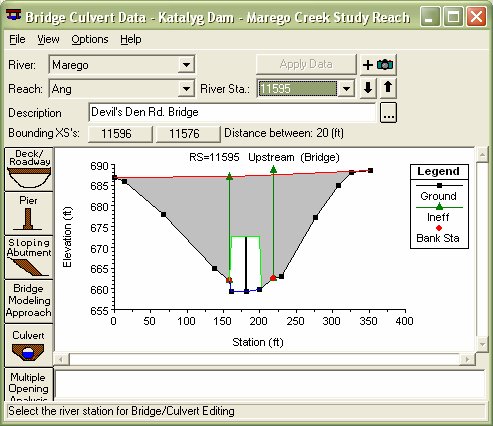493x426 pixels.
Task: Click plot vertical scrollbar down arrow
Action: click(x=482, y=344)
